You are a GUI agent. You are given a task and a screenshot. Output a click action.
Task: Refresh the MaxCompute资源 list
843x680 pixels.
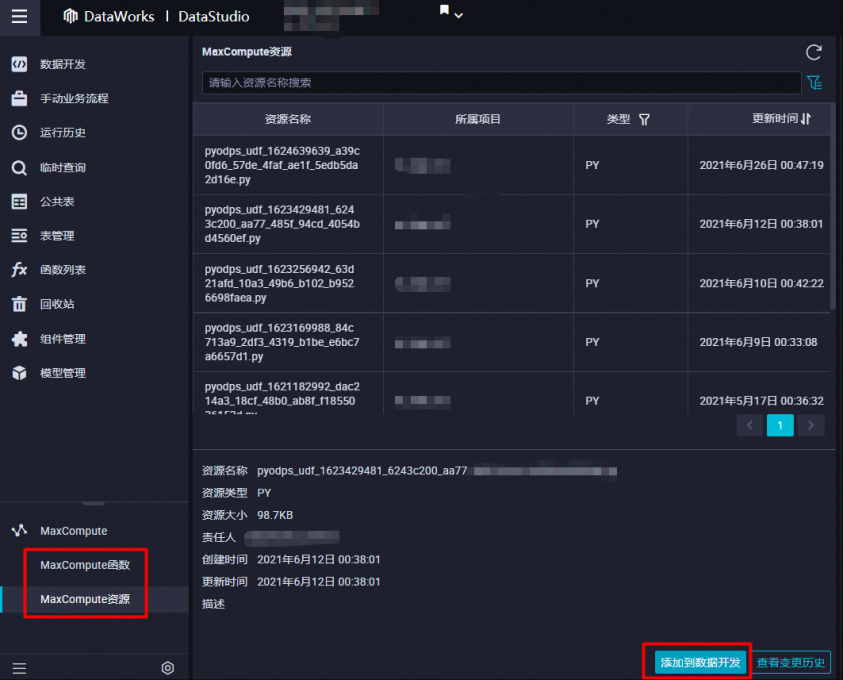click(814, 52)
